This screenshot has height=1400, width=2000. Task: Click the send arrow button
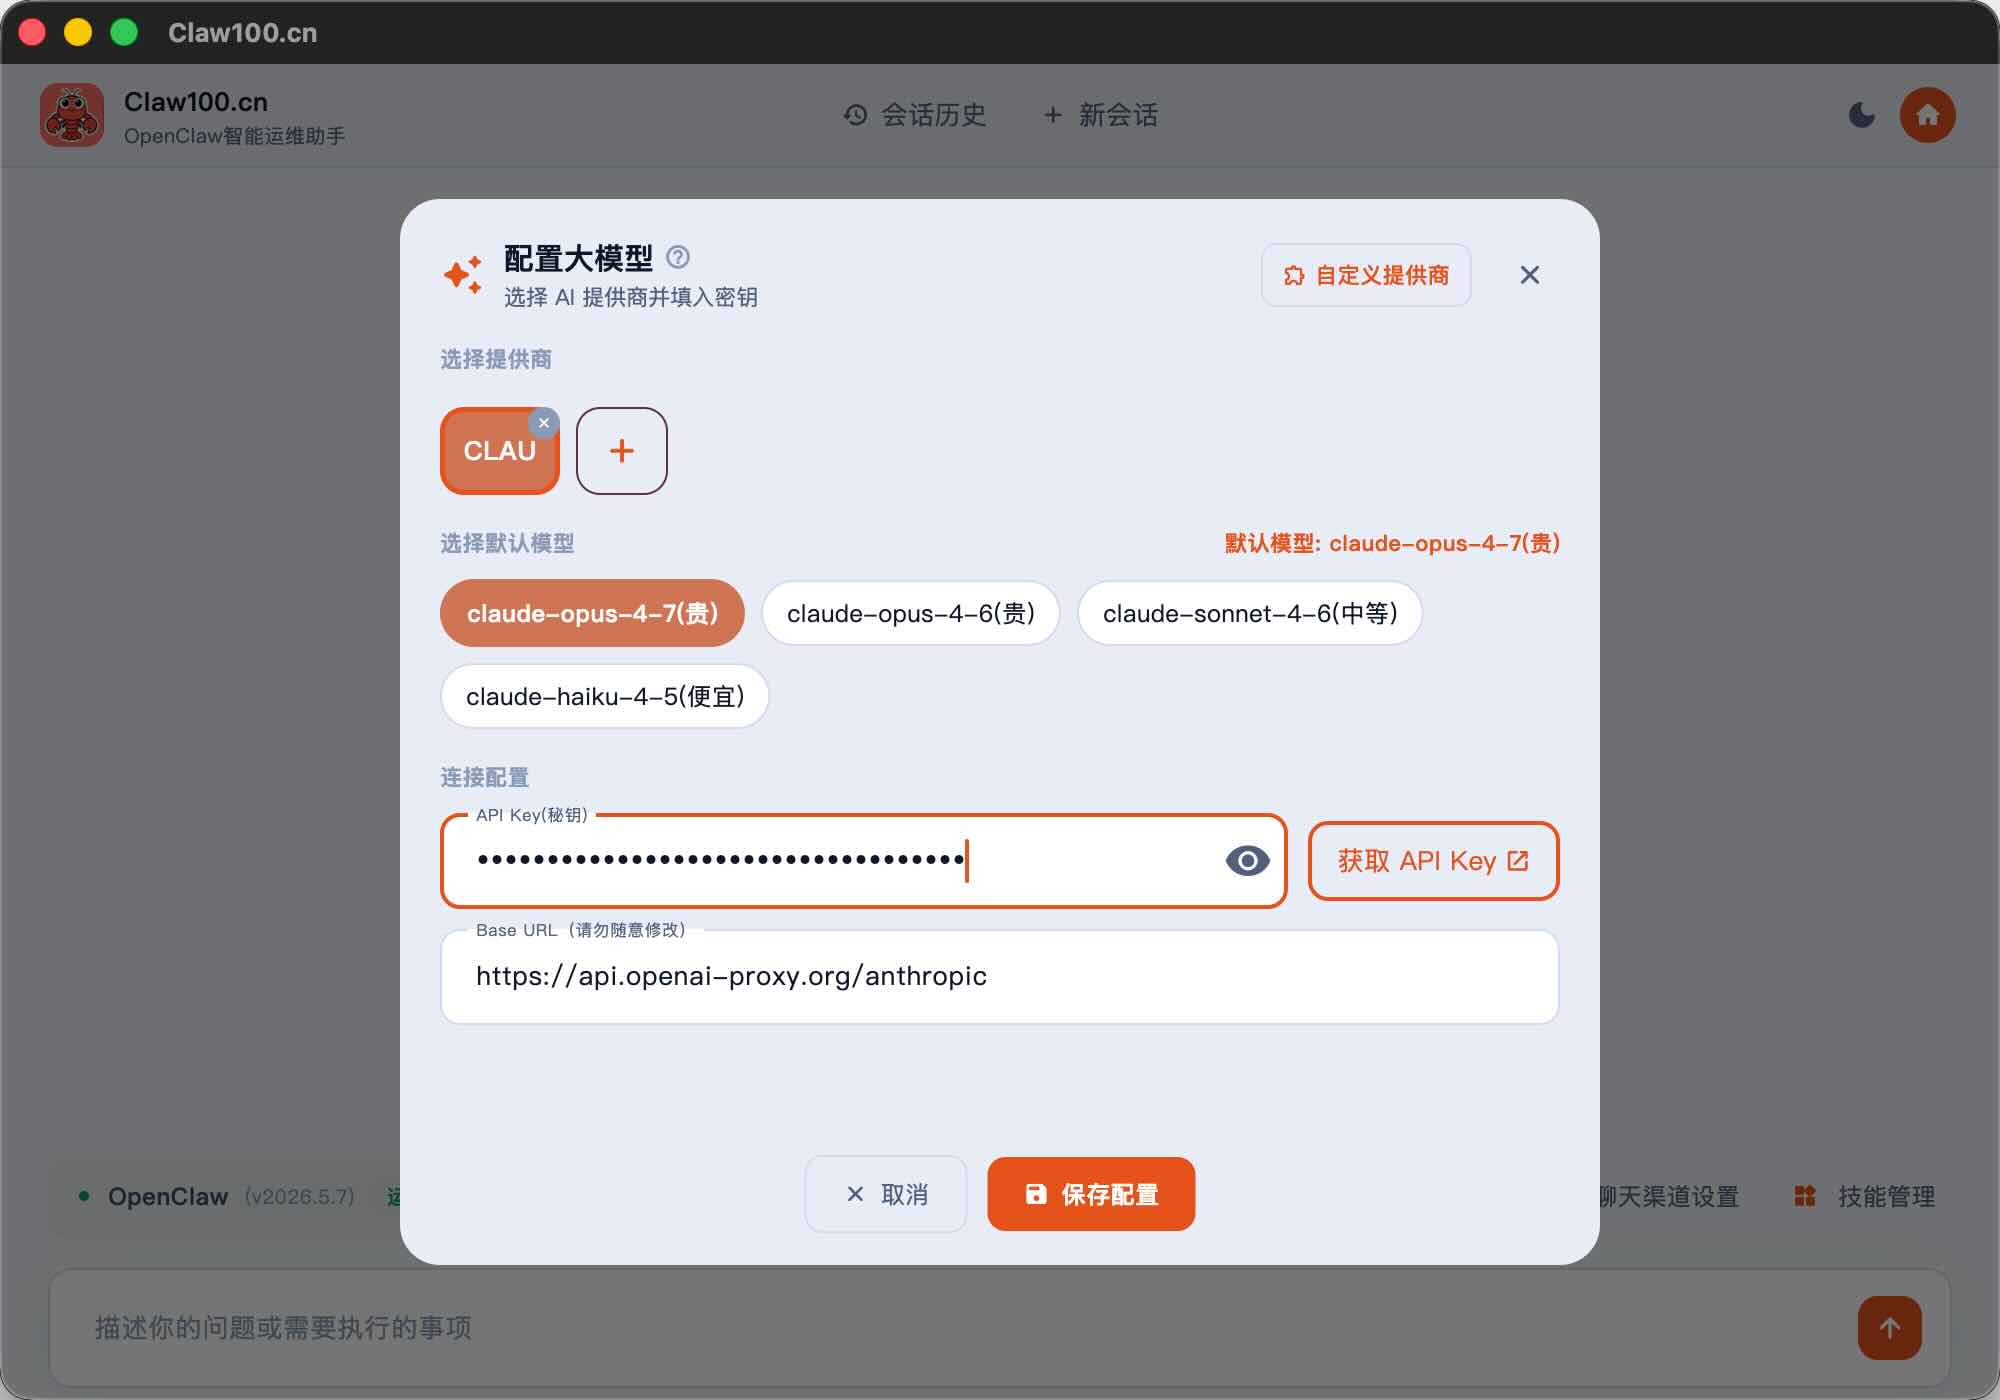tap(1890, 1328)
